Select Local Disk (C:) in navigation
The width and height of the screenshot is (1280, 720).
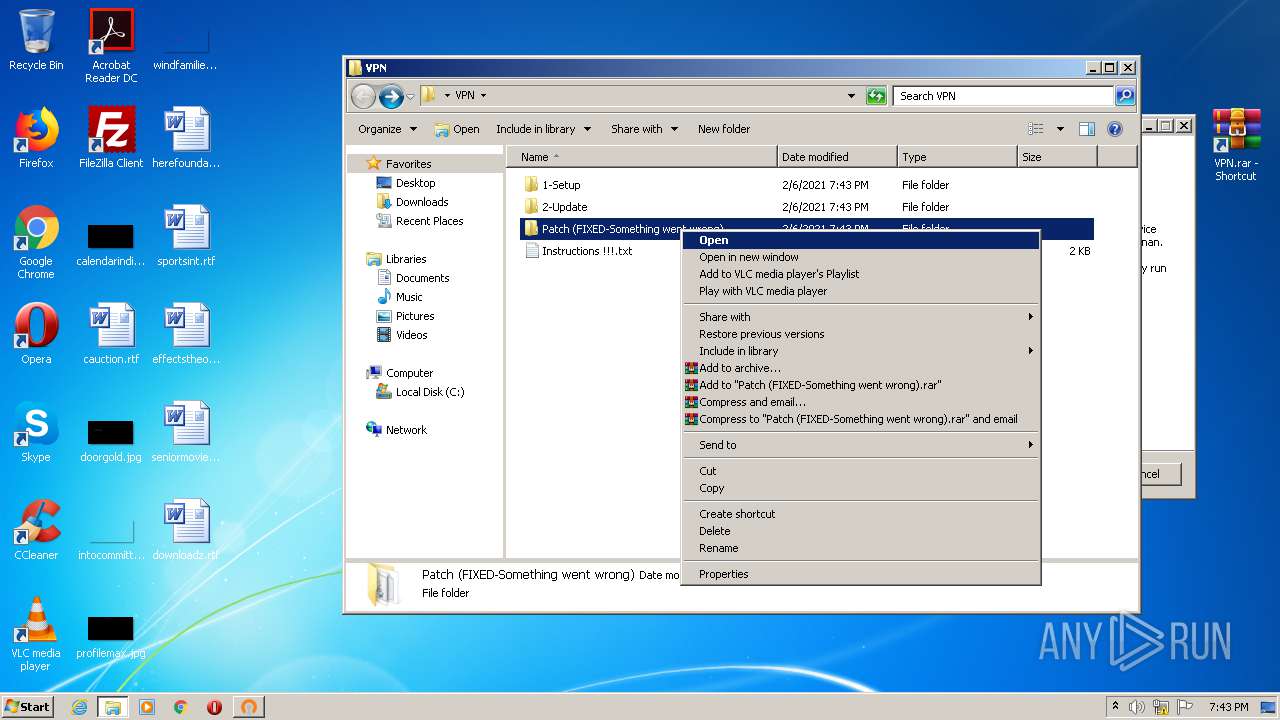(x=420, y=392)
